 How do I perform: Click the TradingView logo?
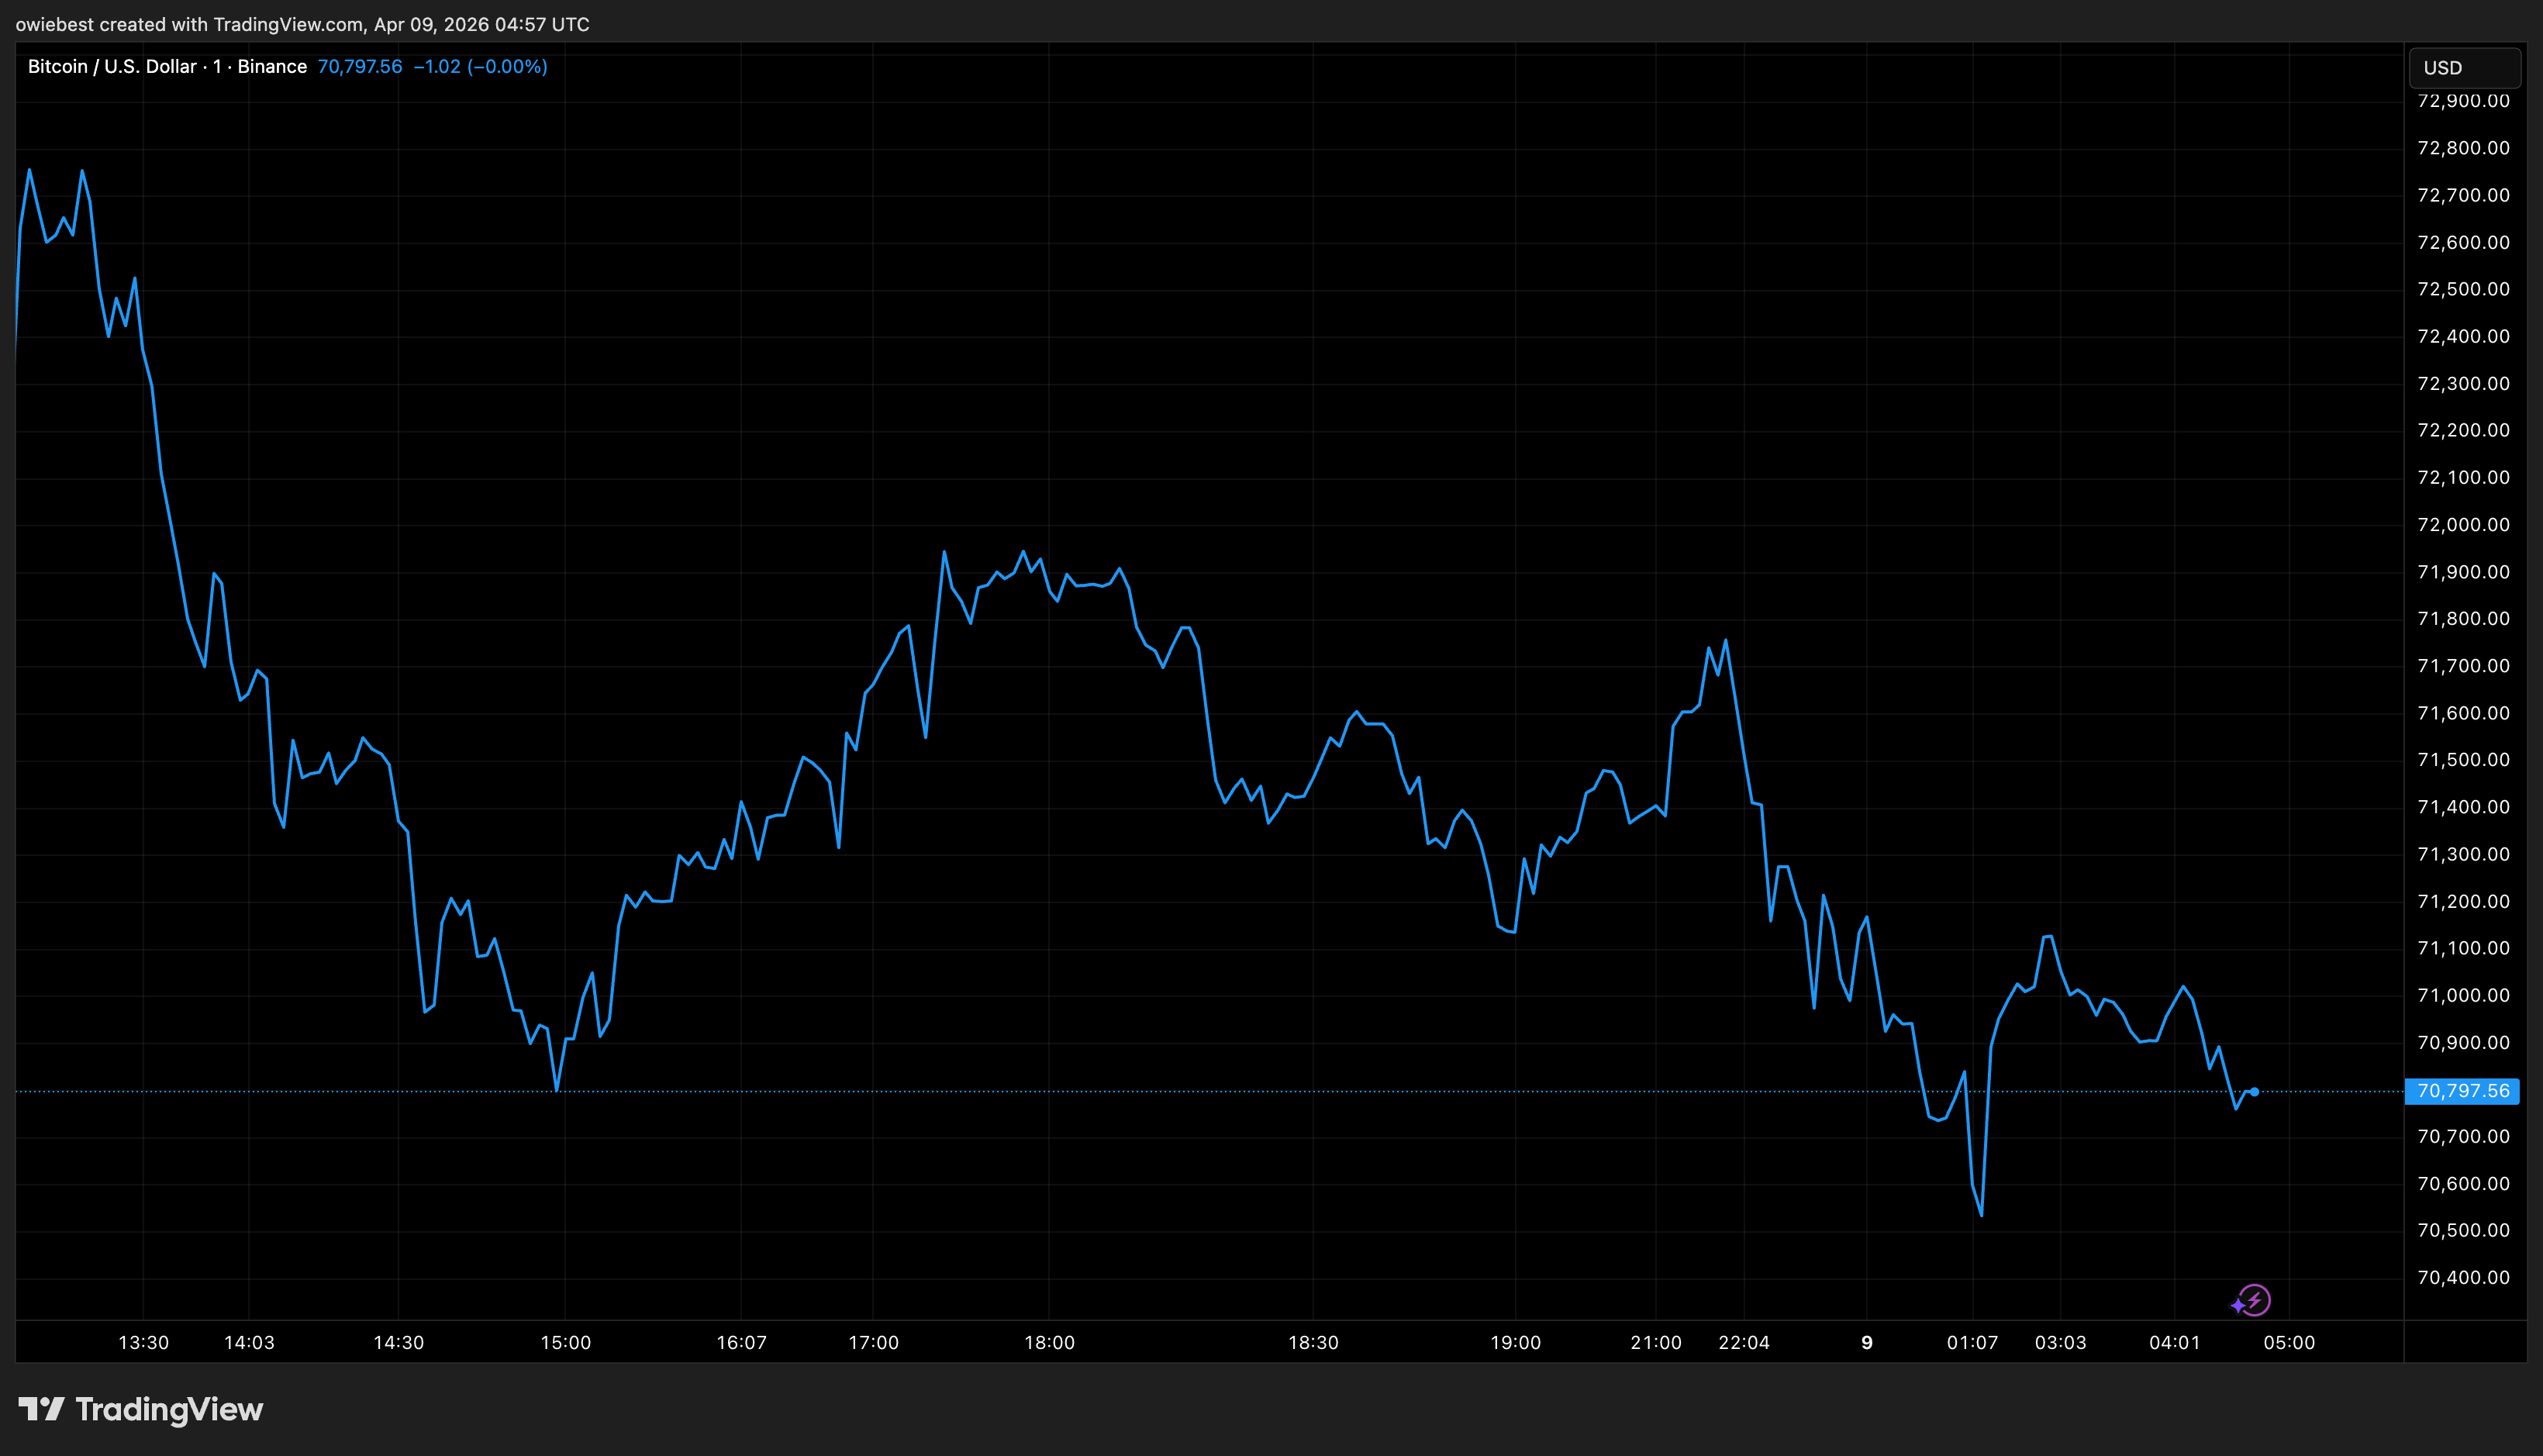140,1410
